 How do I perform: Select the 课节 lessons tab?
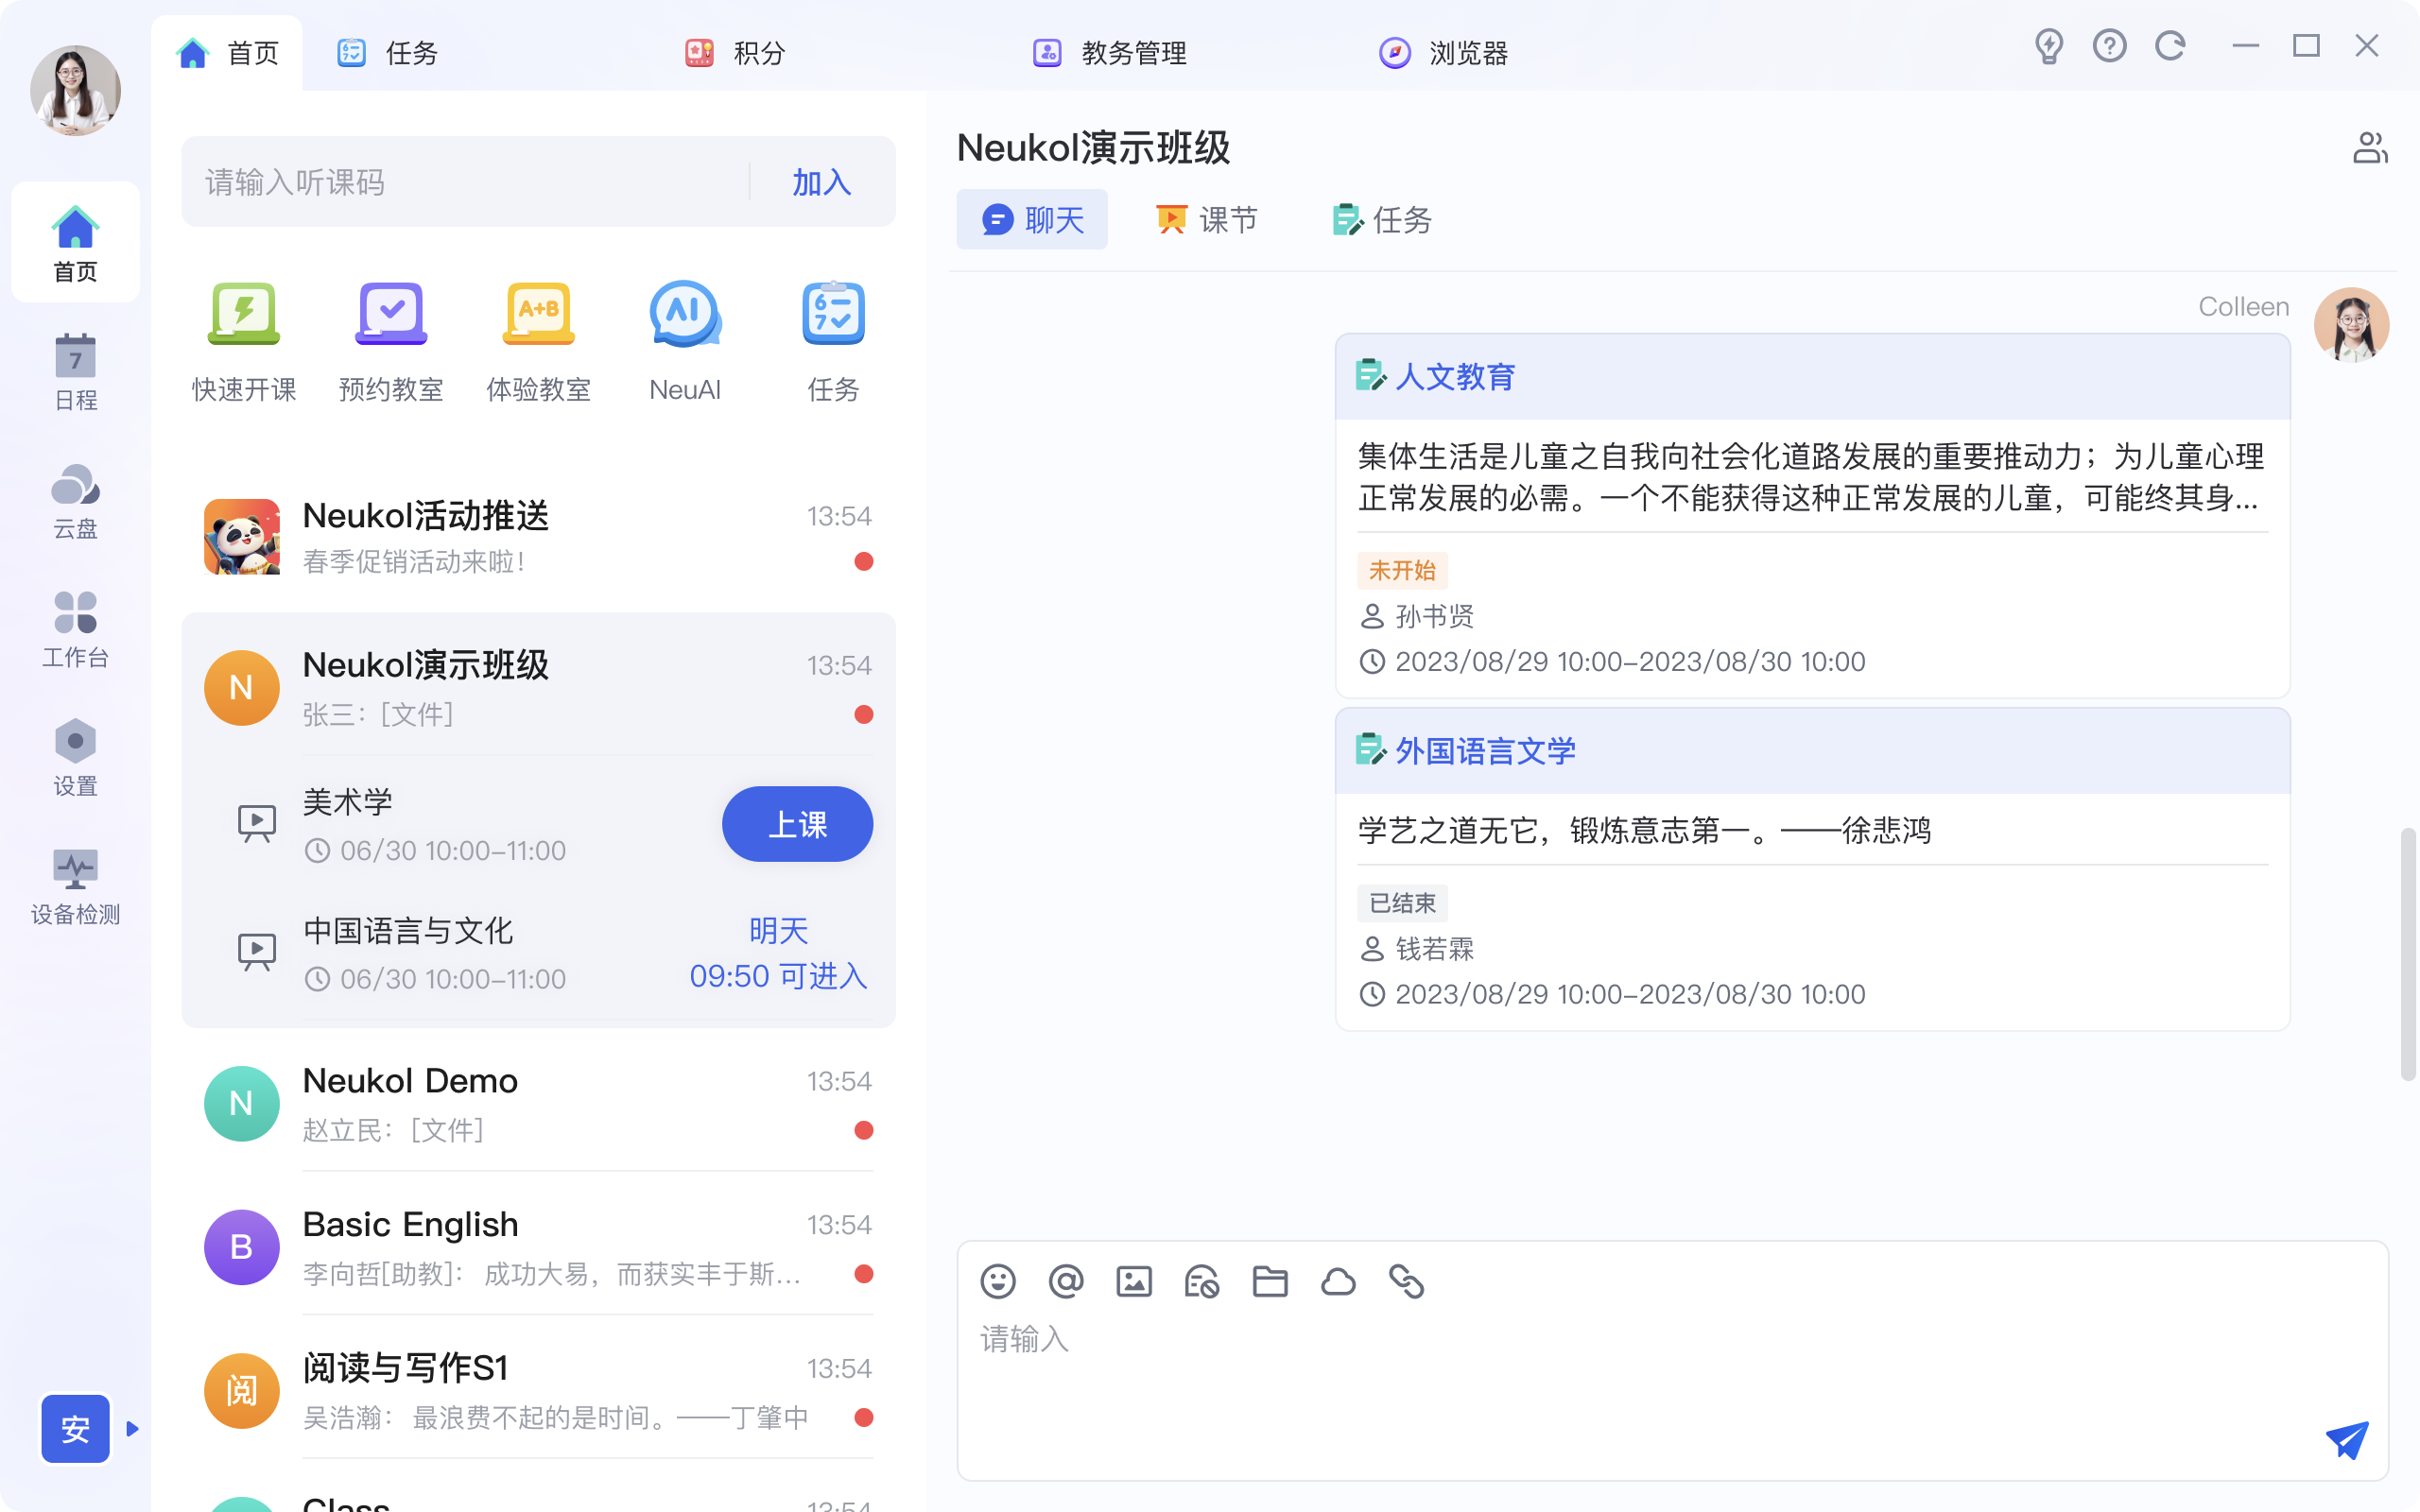point(1206,219)
